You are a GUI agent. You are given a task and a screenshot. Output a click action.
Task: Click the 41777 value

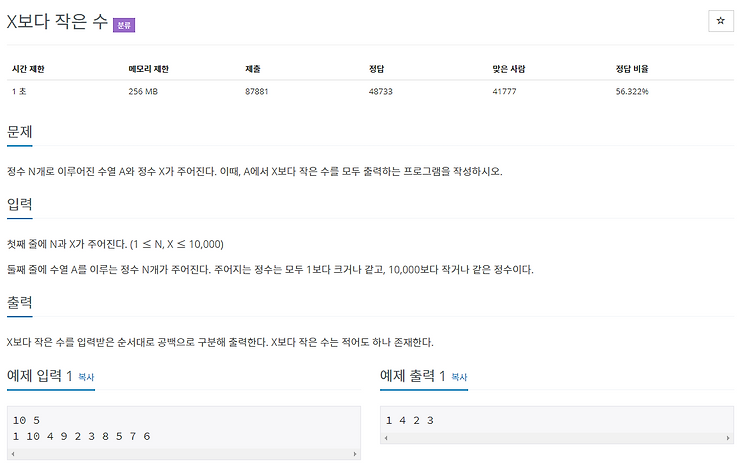[505, 91]
